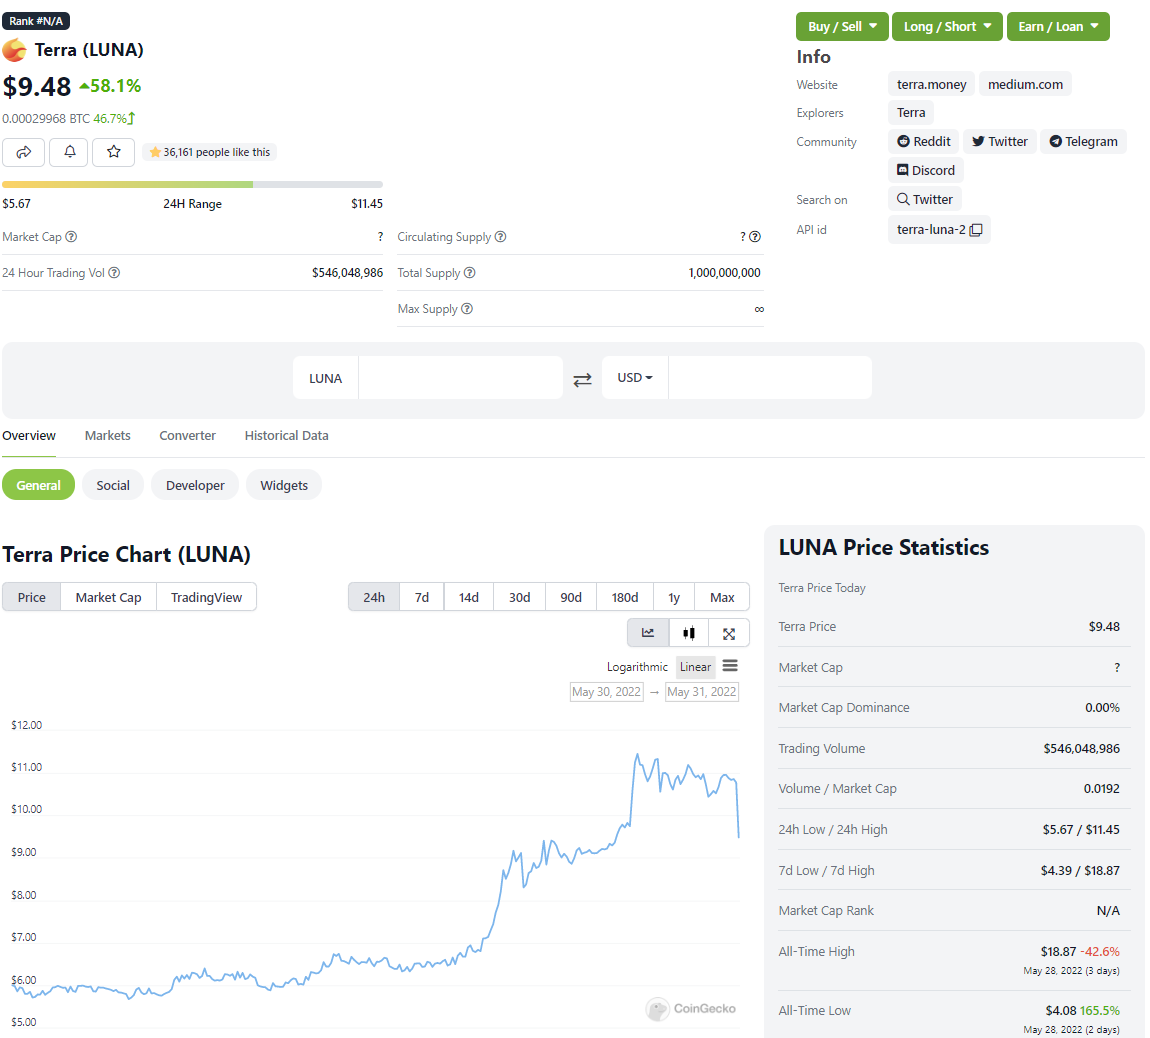Click the share arrow icon button

click(x=23, y=152)
